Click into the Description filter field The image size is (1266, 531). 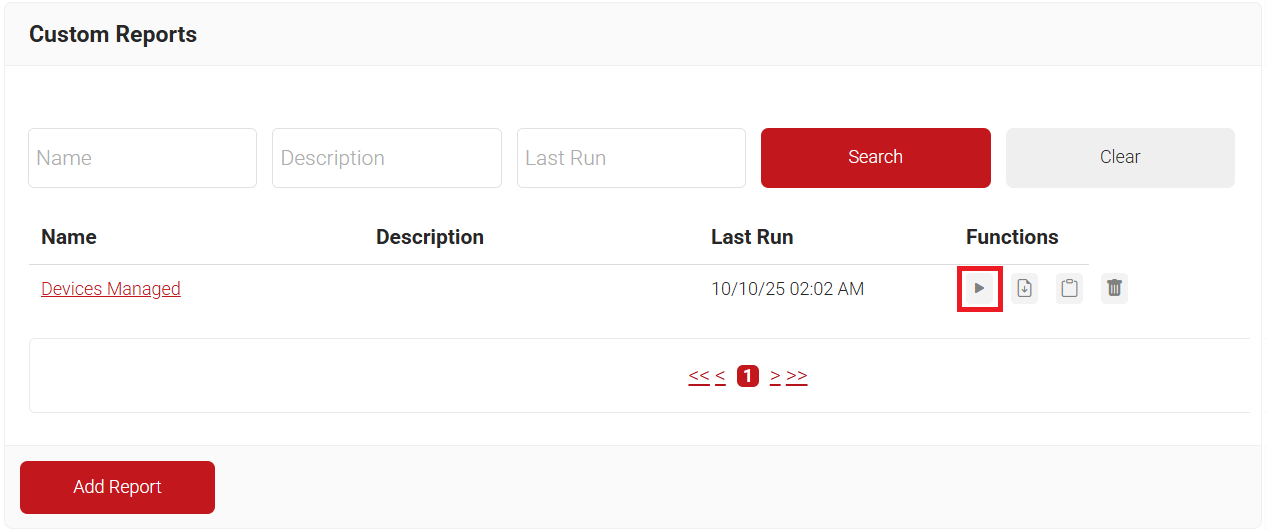click(386, 158)
